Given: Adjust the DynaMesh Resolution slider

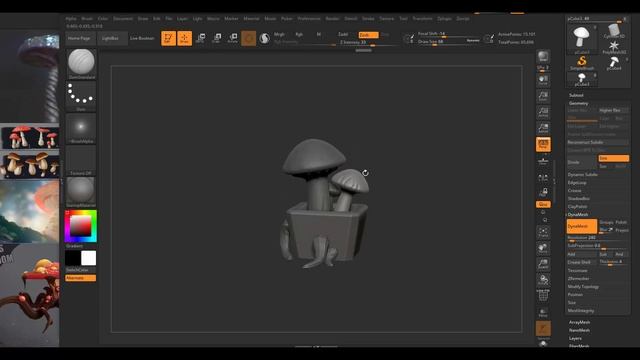Looking at the screenshot, I should point(598,238).
